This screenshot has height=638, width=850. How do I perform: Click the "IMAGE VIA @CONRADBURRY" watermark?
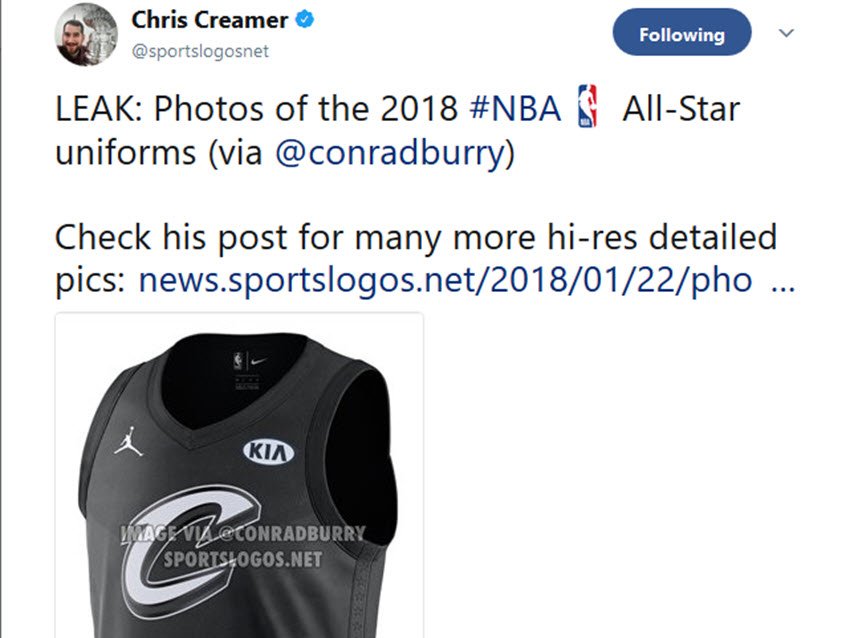point(243,534)
